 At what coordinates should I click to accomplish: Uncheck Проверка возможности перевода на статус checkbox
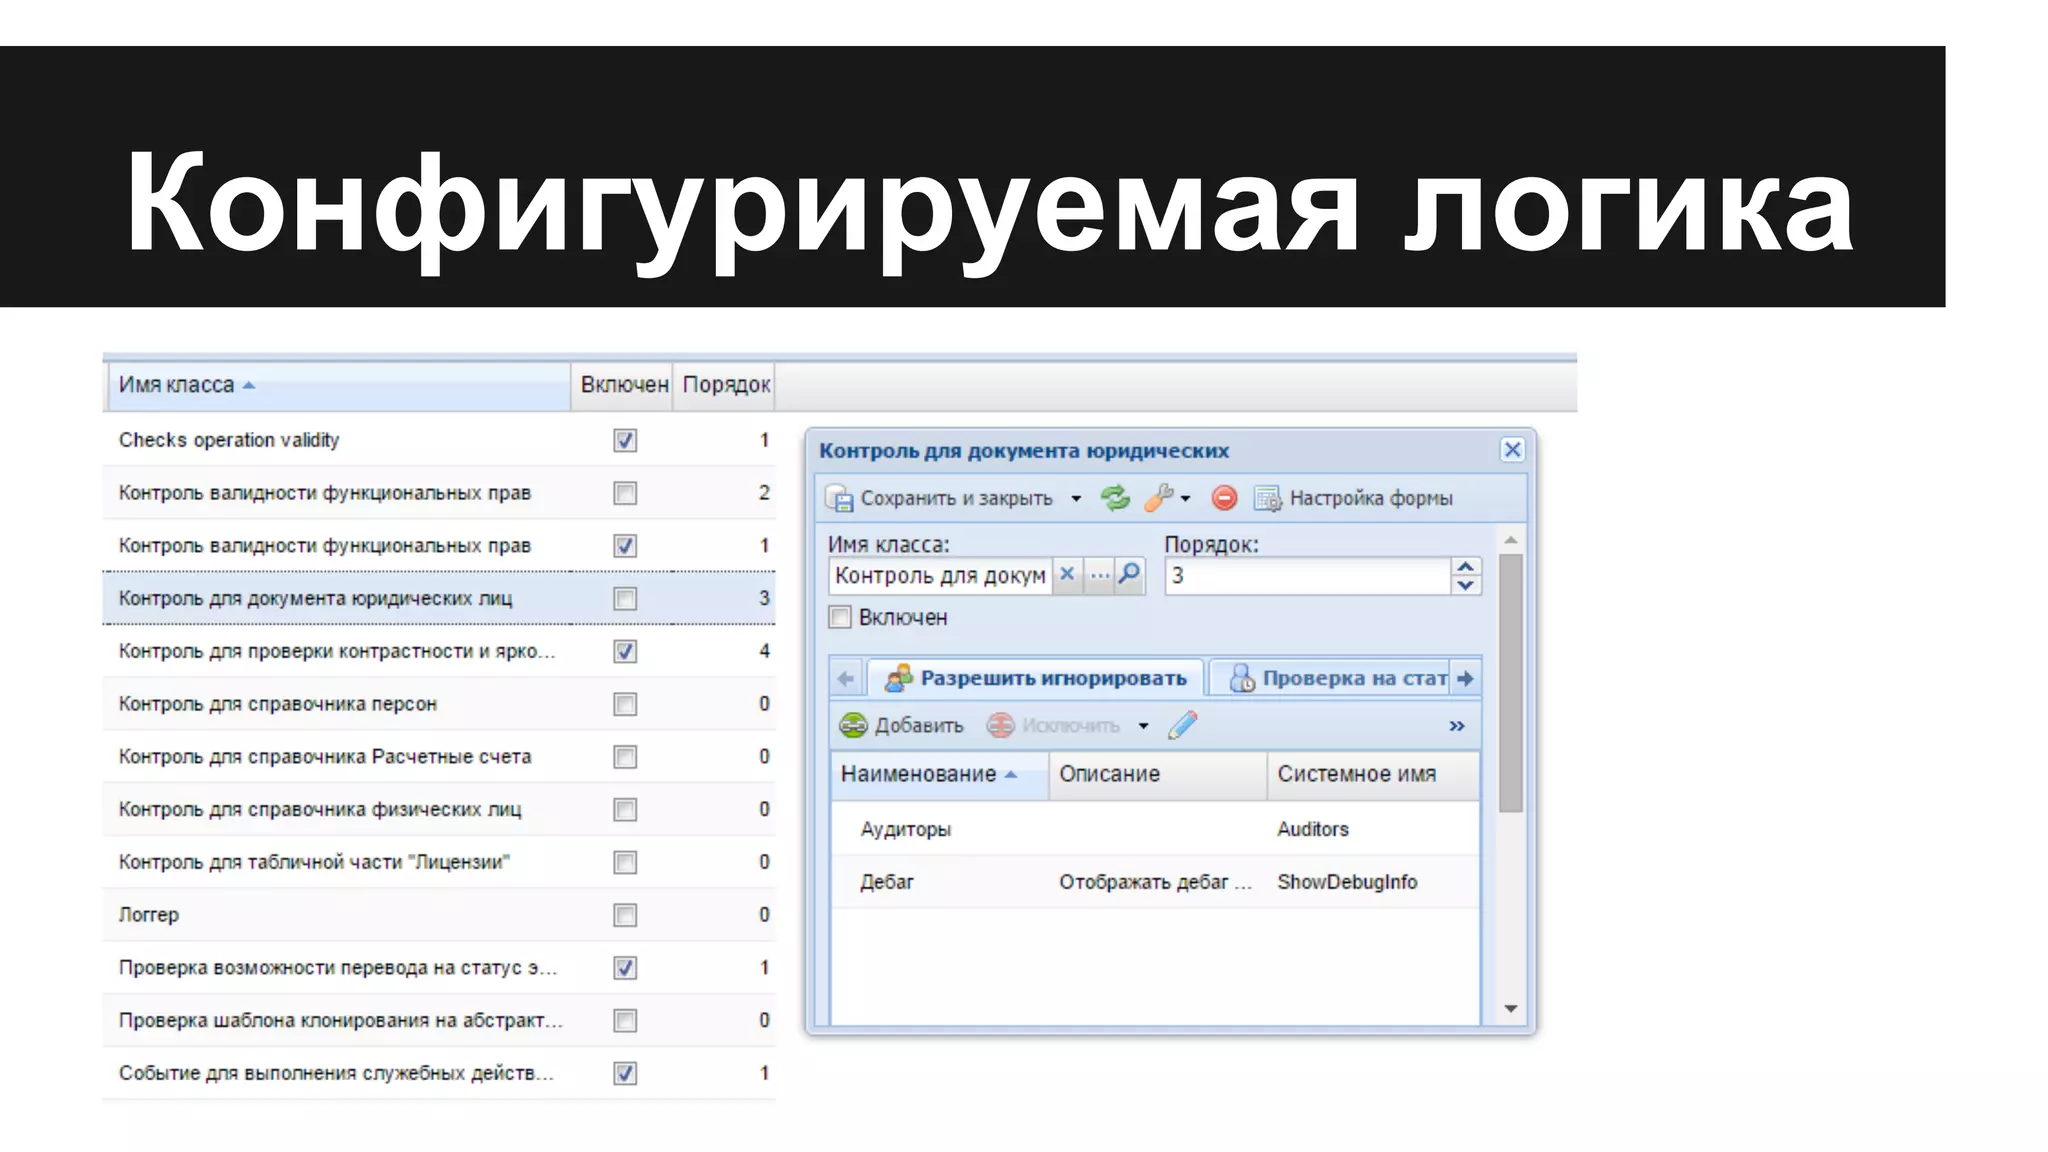coord(625,968)
